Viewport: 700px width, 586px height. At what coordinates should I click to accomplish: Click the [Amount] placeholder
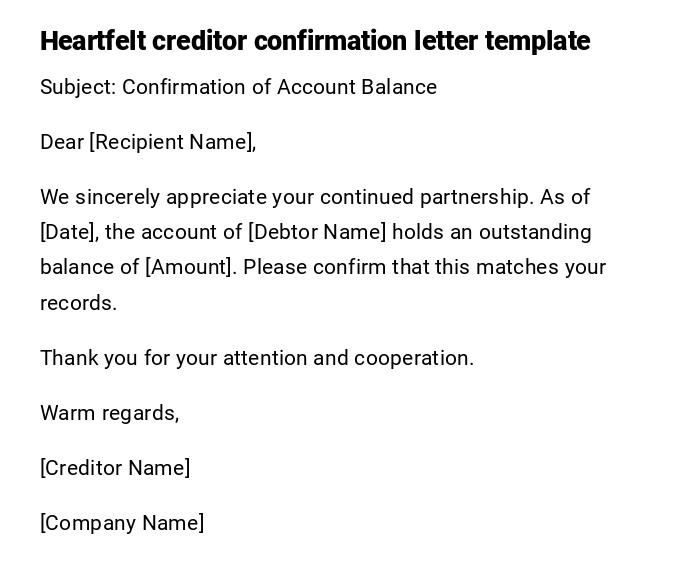click(191, 267)
